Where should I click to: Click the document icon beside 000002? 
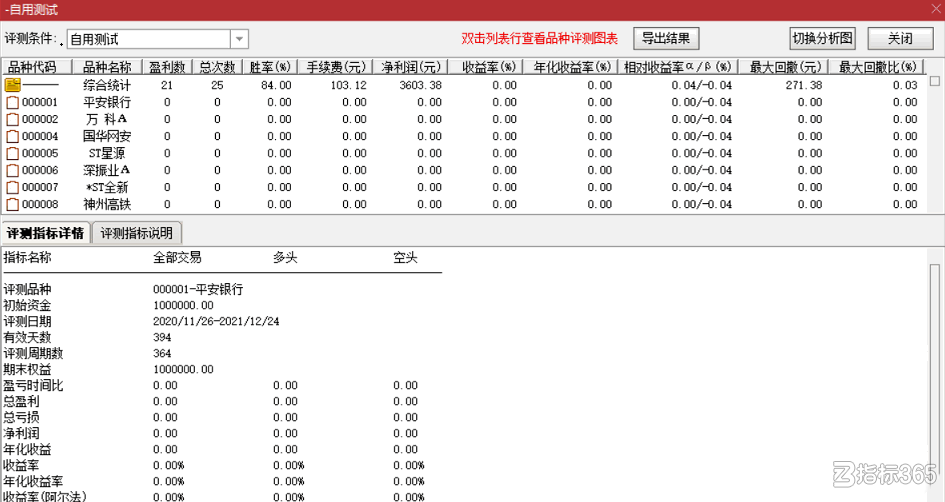pyautogui.click(x=12, y=119)
